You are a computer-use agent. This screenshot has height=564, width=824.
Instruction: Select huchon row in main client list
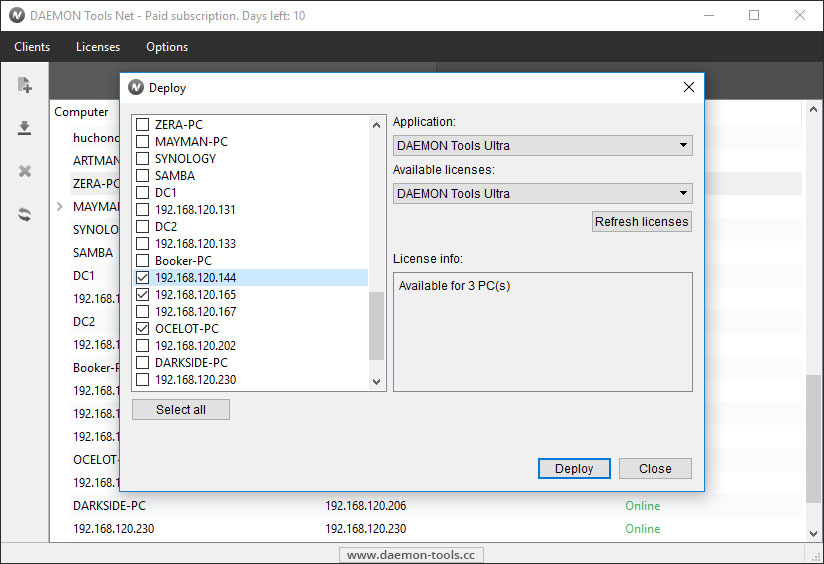pyautogui.click(x=96, y=138)
